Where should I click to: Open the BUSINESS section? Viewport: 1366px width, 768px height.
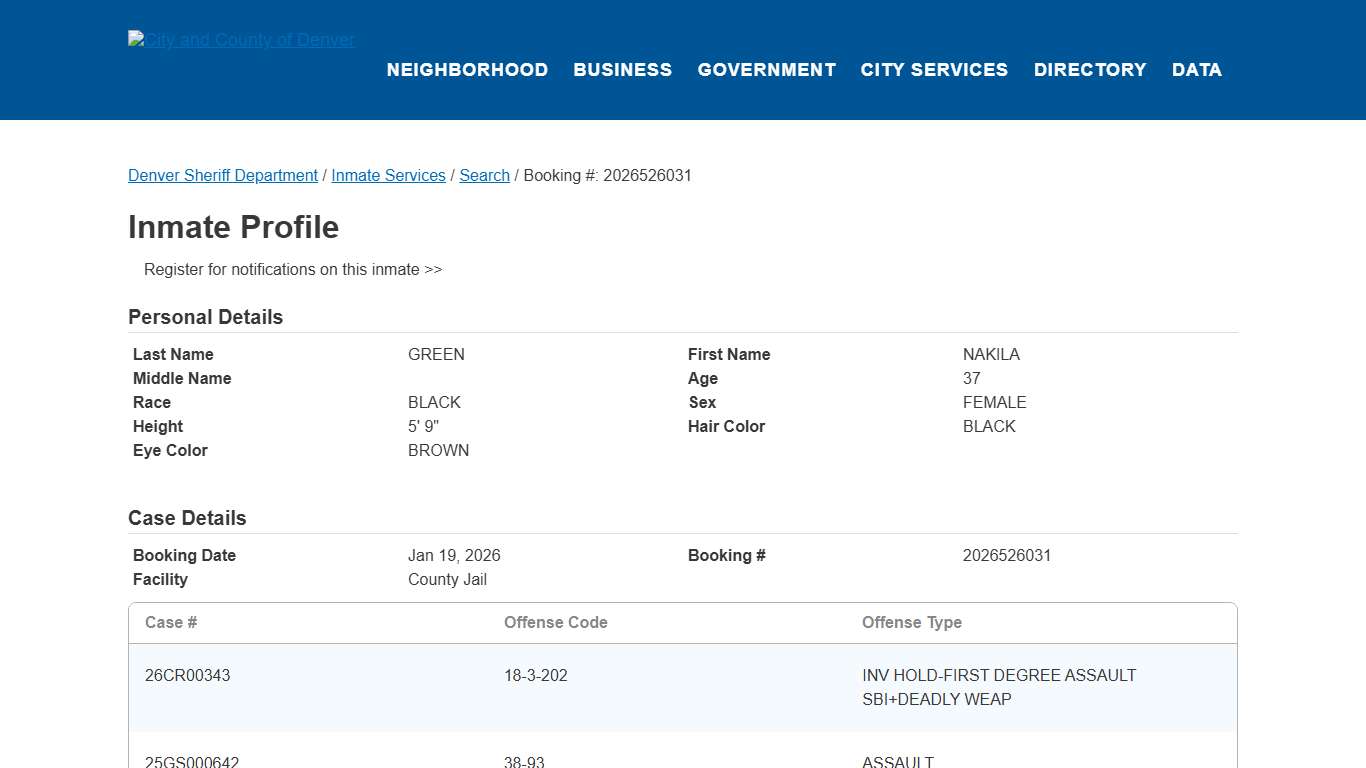(622, 70)
